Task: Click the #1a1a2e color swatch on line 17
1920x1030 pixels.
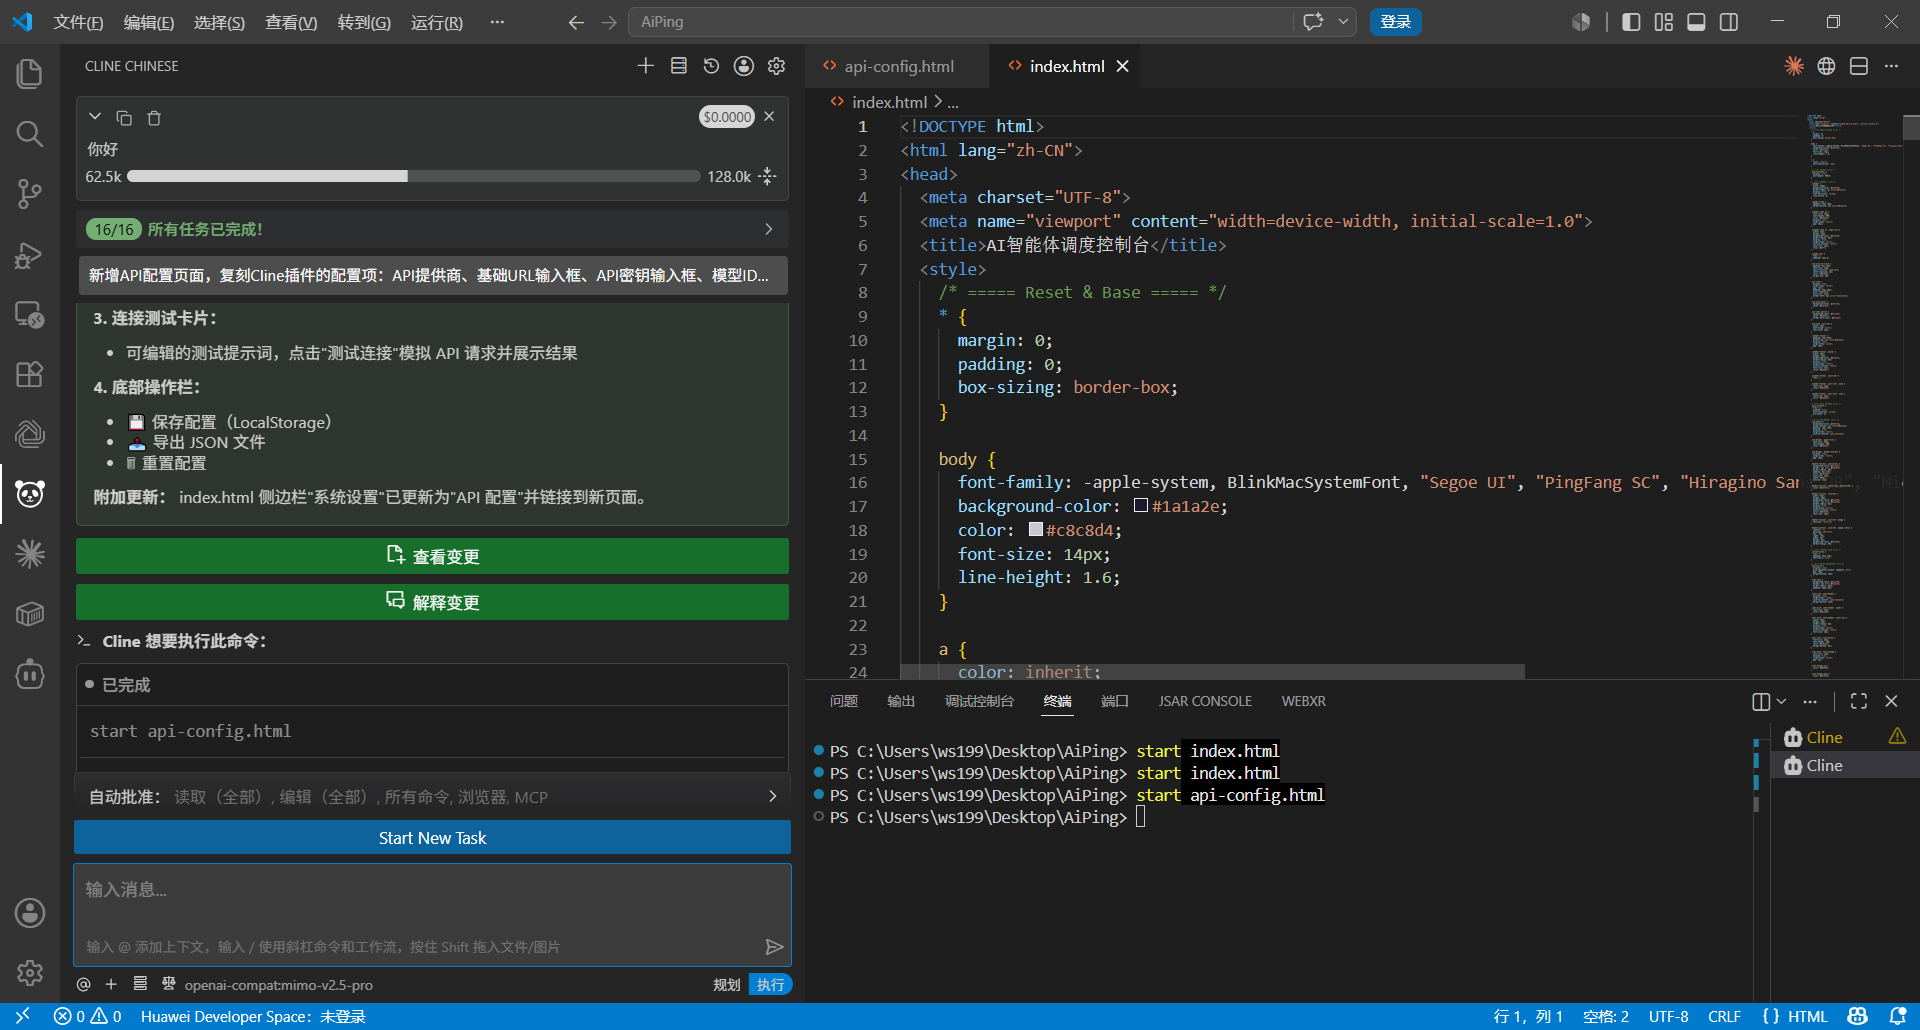Action: coord(1140,506)
